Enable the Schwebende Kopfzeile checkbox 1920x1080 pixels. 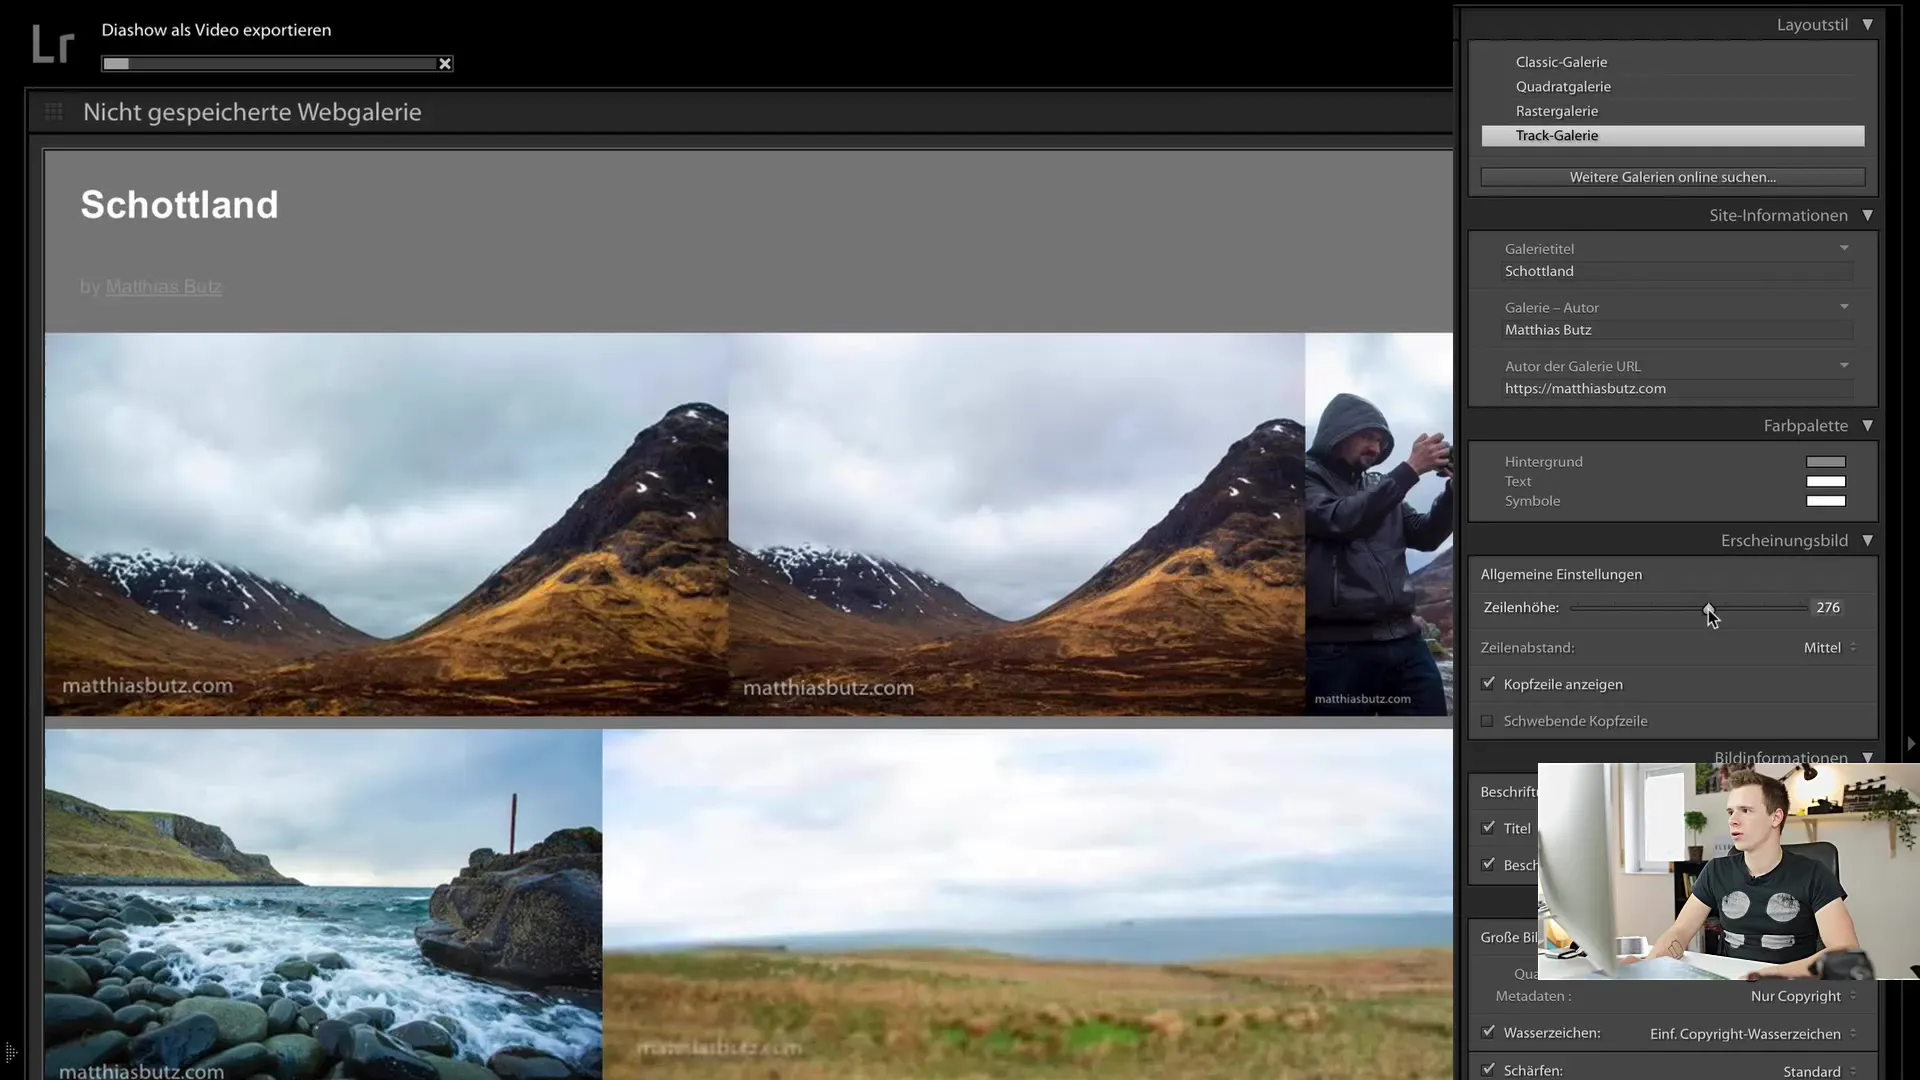tap(1488, 721)
